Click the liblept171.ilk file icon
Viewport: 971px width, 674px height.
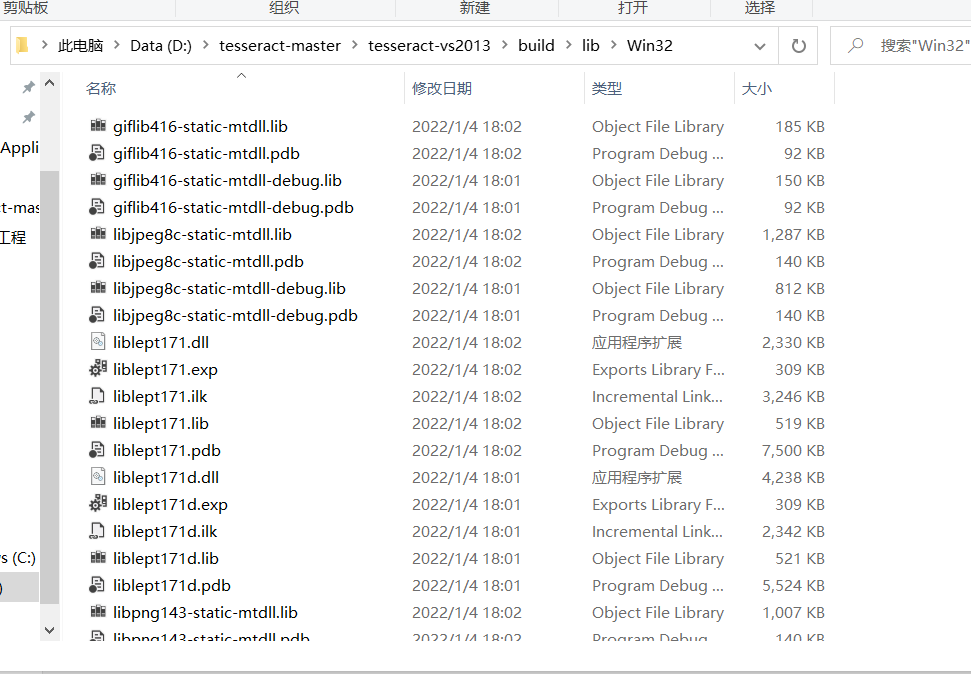(98, 396)
